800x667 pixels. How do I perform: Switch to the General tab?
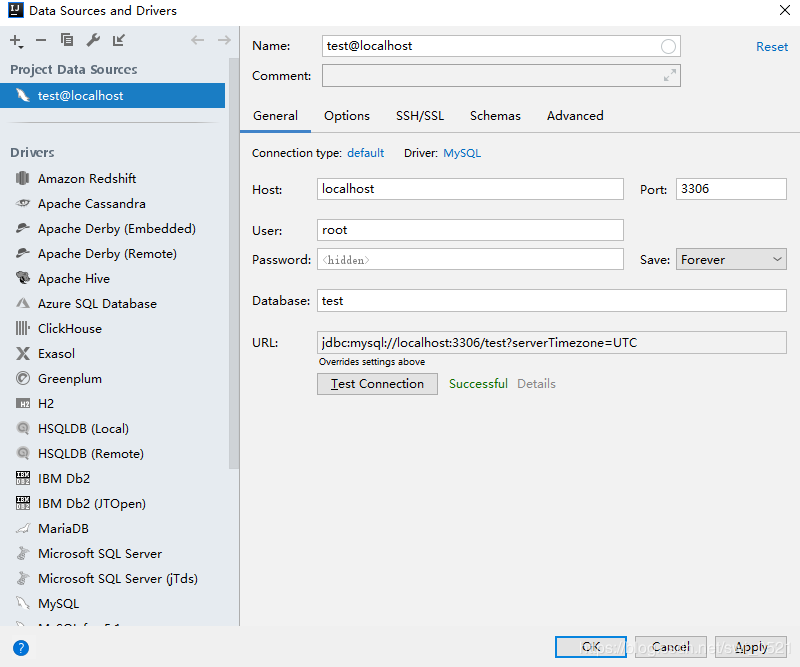point(276,116)
